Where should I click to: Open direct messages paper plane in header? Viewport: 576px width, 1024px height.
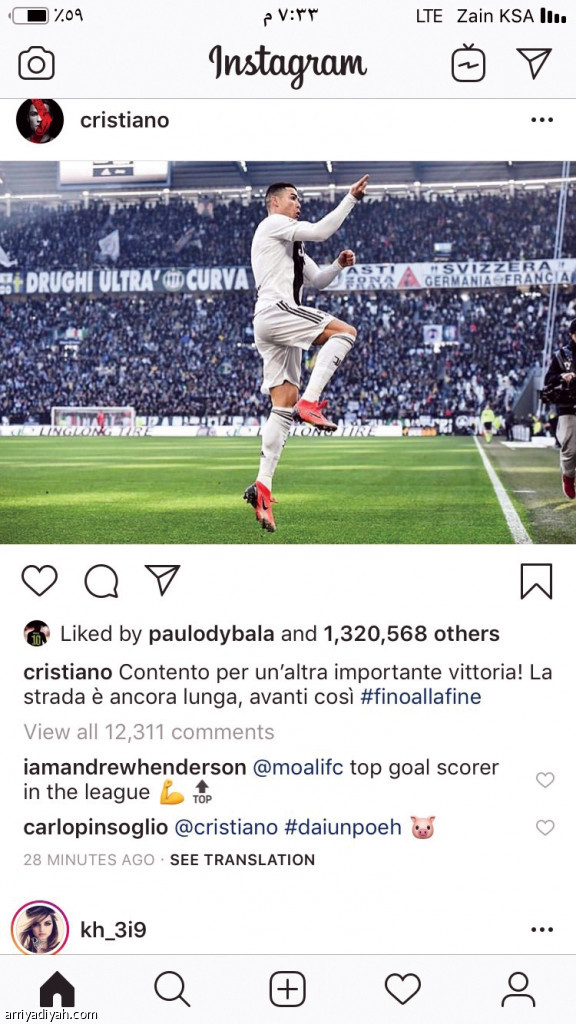[x=534, y=63]
